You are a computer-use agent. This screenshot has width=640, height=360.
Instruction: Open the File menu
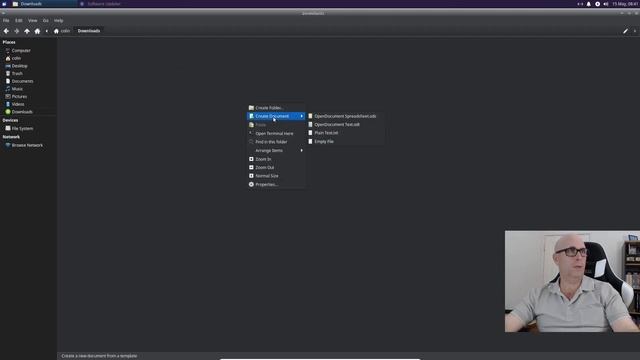pyautogui.click(x=6, y=20)
